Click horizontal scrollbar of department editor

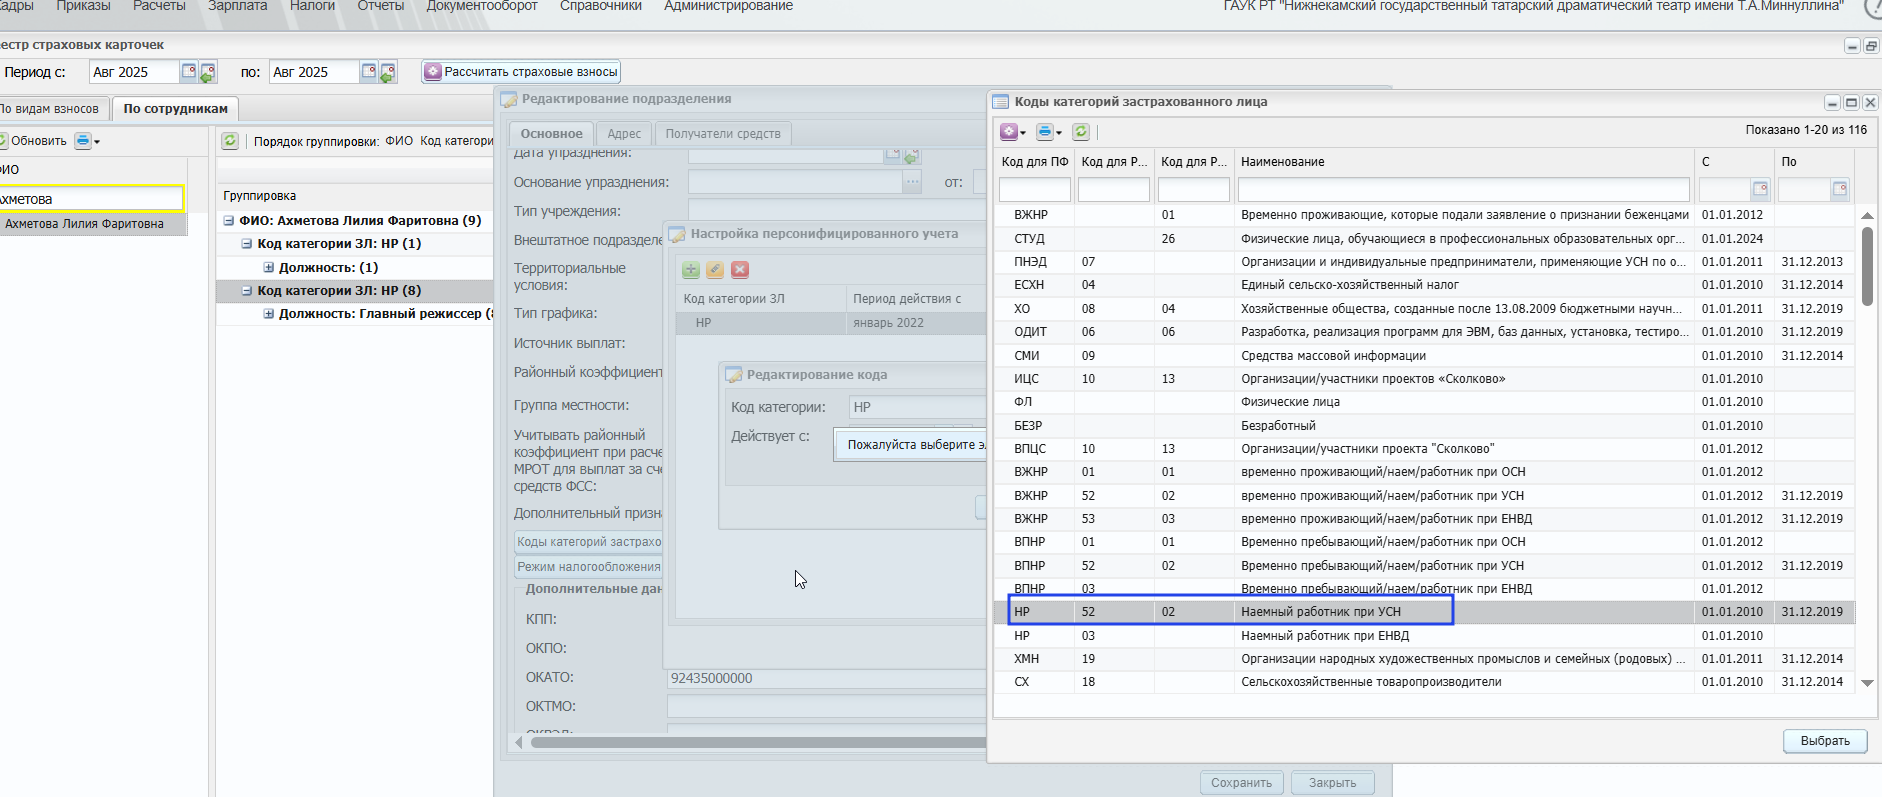[x=758, y=743]
